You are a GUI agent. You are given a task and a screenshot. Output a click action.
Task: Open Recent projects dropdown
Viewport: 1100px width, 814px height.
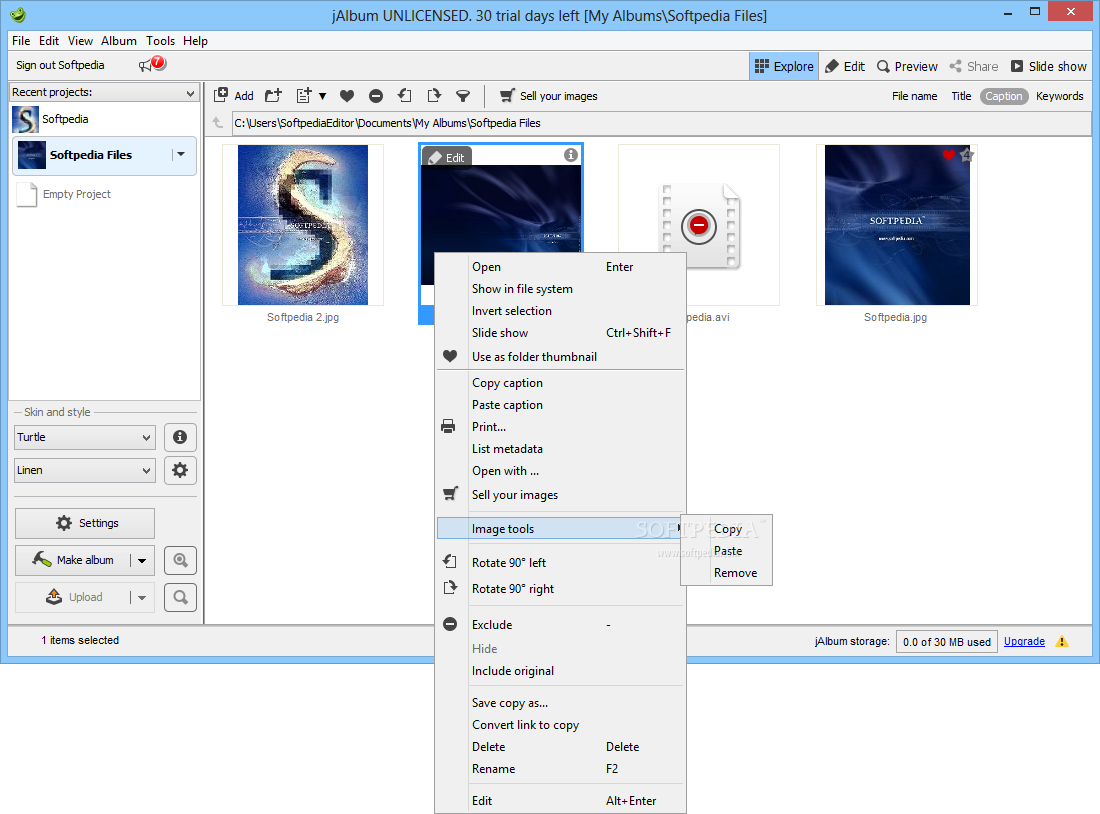pyautogui.click(x=104, y=92)
